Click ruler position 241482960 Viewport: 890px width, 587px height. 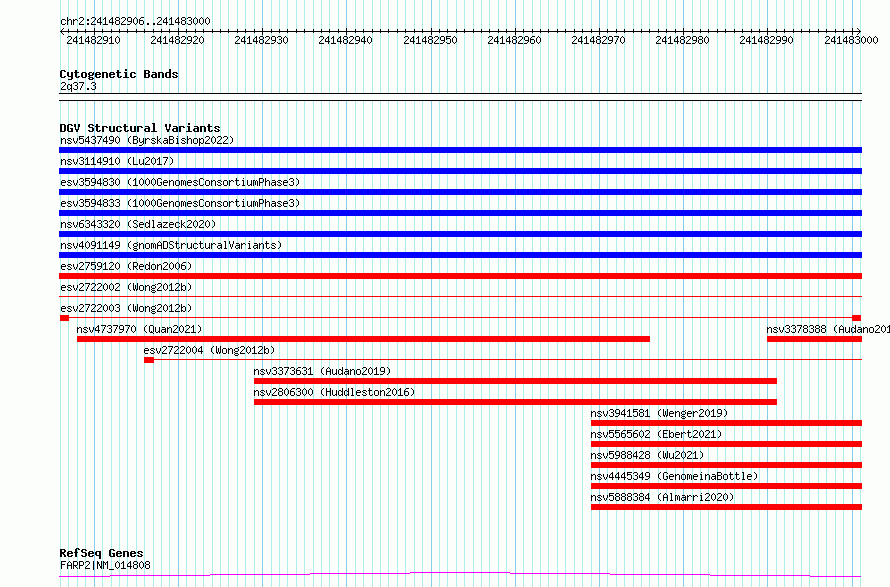514,40
